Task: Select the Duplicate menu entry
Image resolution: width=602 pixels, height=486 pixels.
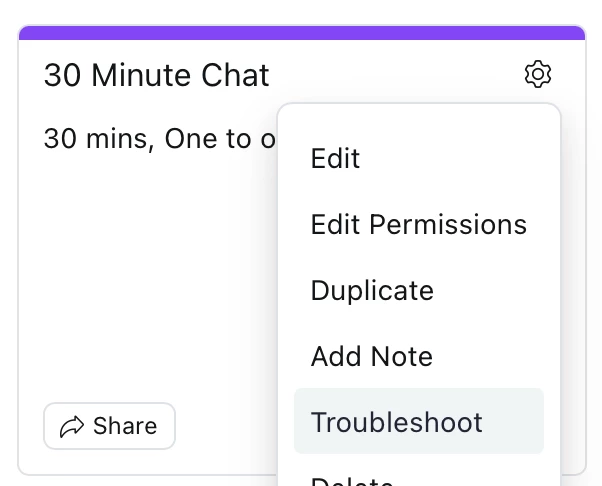Action: tap(419, 290)
